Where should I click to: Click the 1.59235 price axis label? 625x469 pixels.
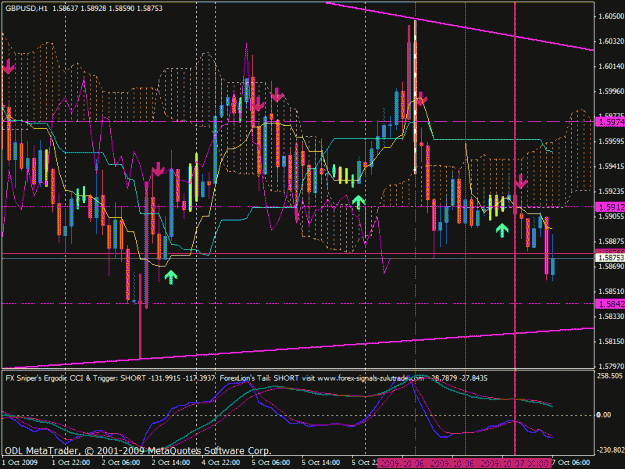[x=611, y=191]
